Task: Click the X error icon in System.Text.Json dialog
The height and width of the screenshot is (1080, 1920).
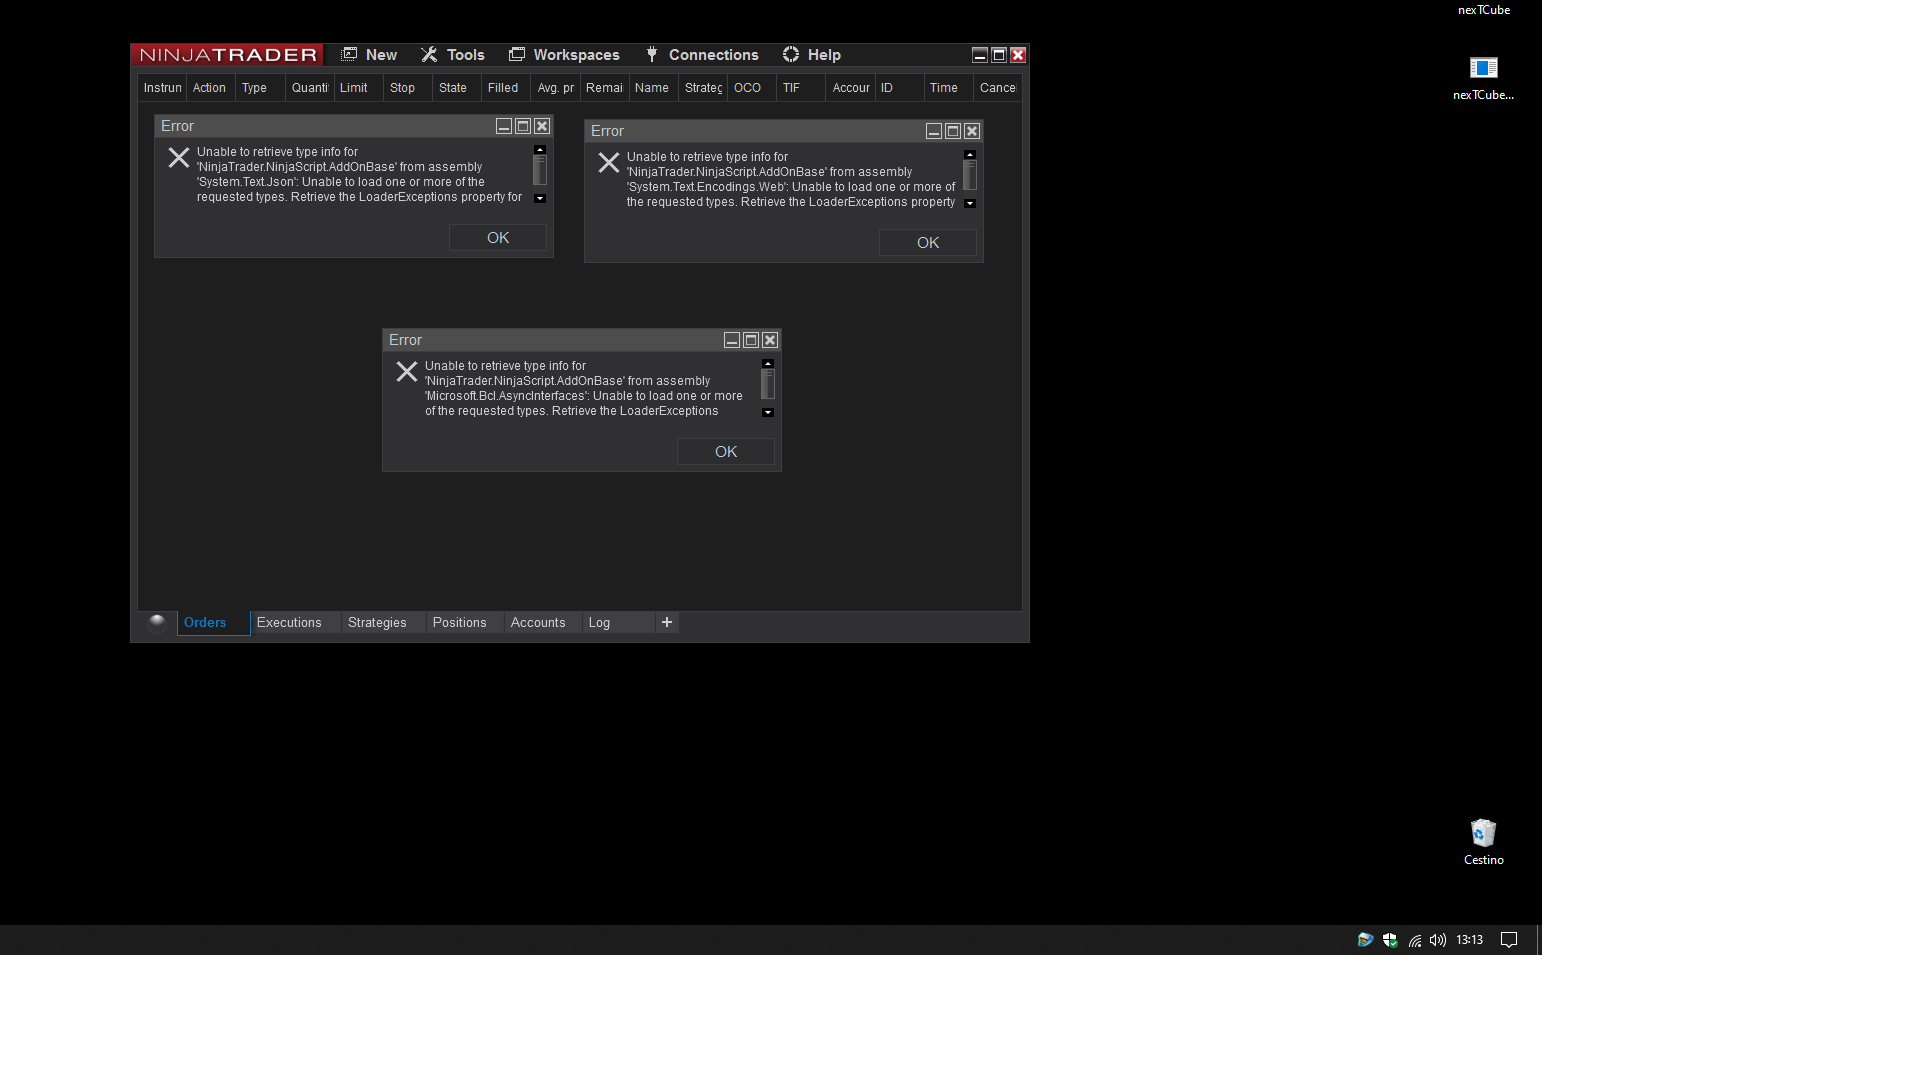Action: (x=179, y=158)
